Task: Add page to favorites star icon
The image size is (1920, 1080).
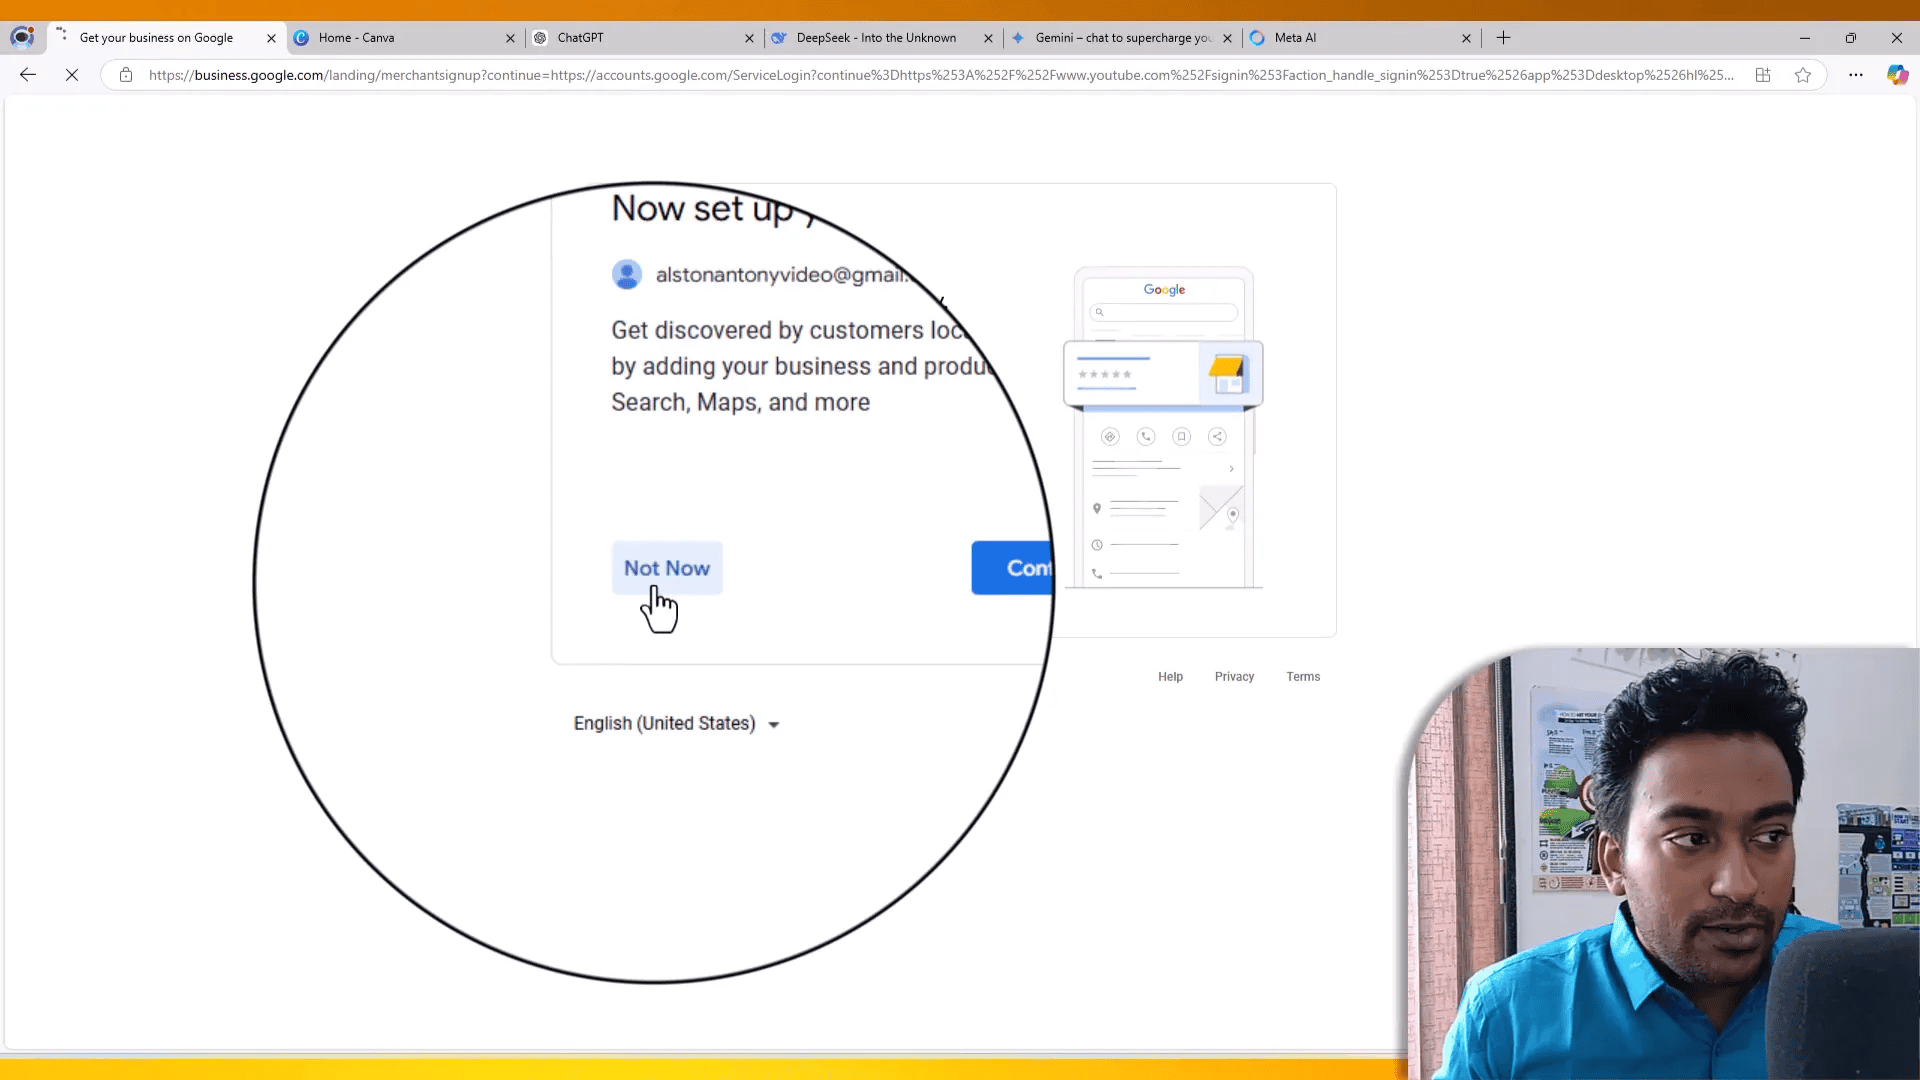Action: point(1802,75)
